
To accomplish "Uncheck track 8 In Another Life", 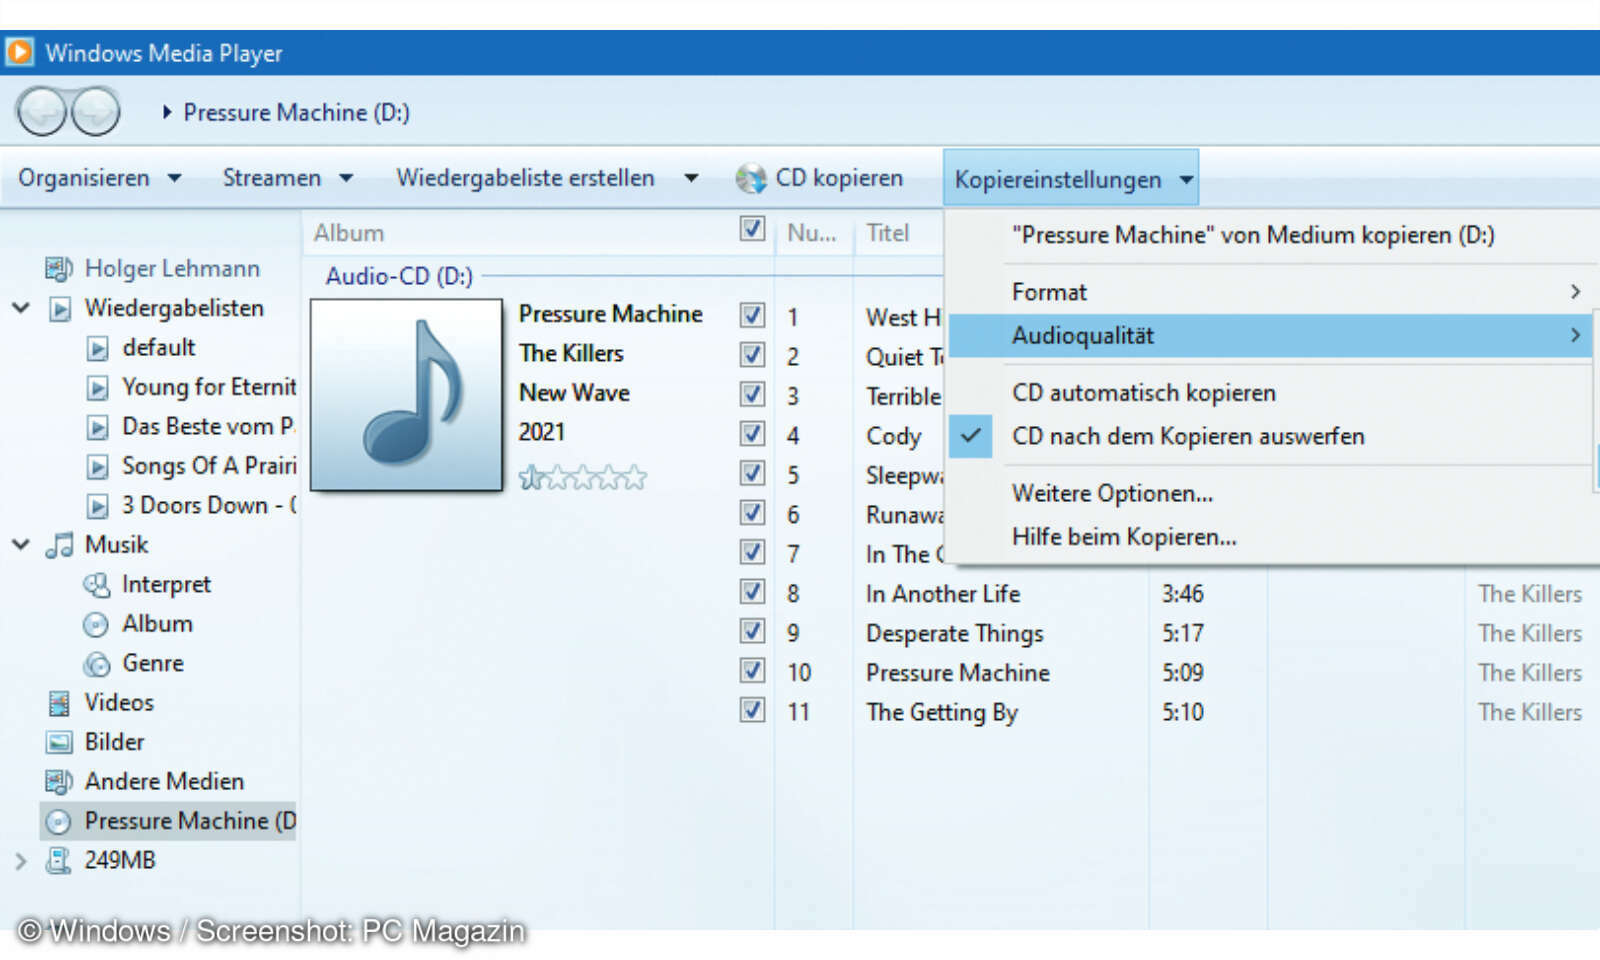I will [752, 592].
